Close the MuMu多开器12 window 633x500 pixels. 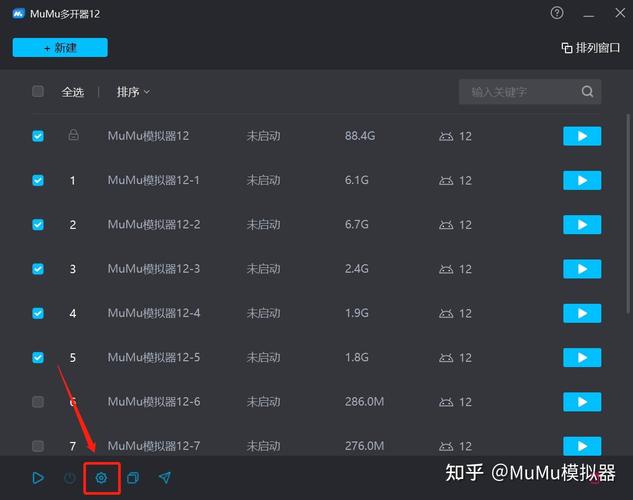coord(620,13)
